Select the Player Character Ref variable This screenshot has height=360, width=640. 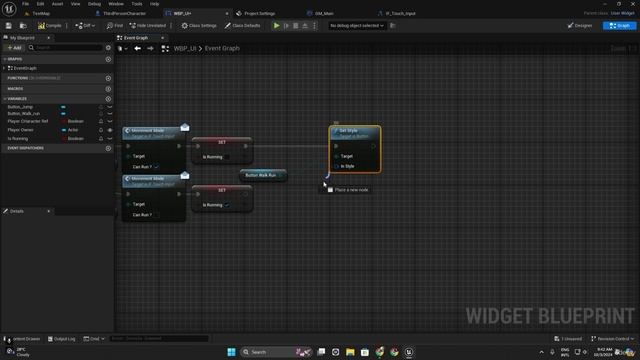pos(28,121)
